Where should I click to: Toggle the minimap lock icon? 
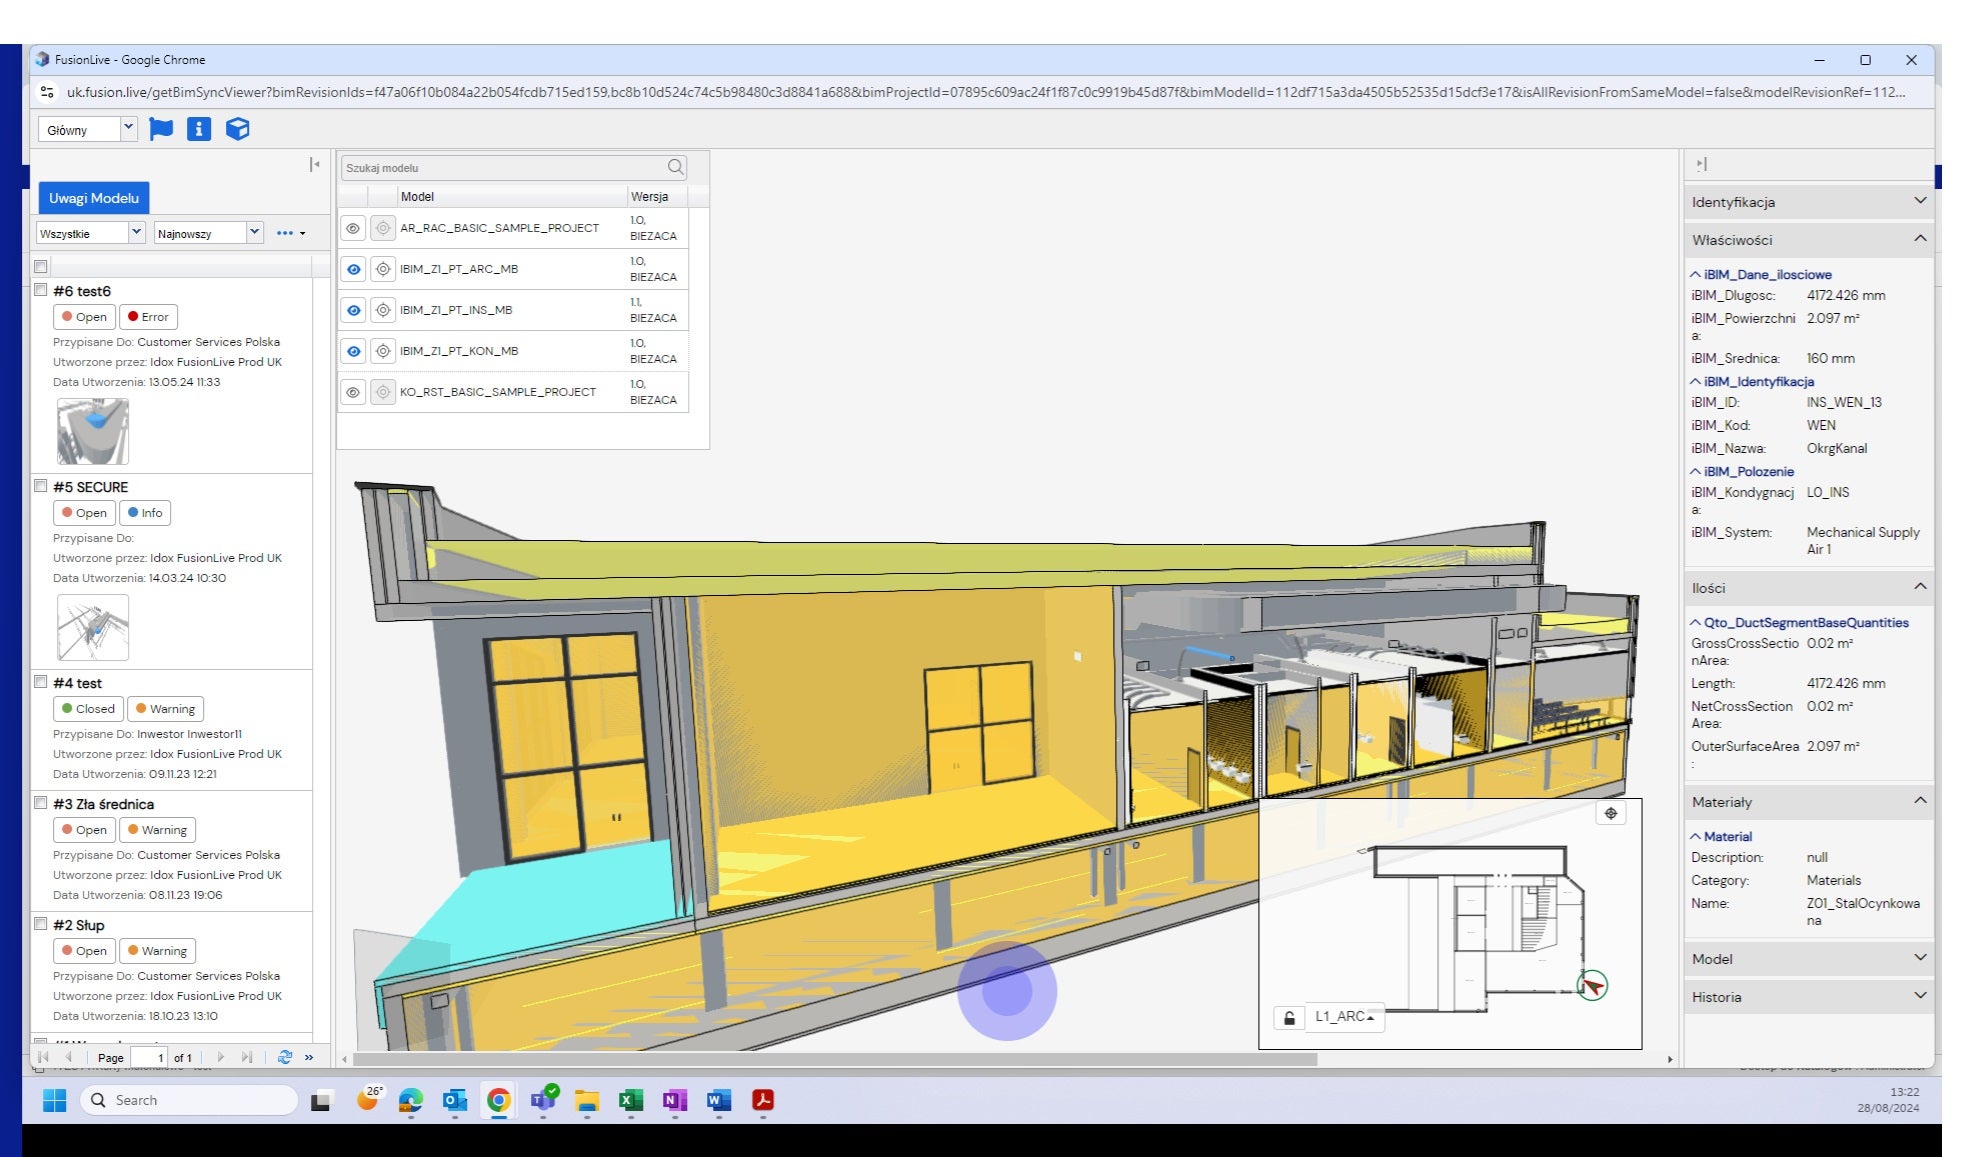point(1289,1018)
